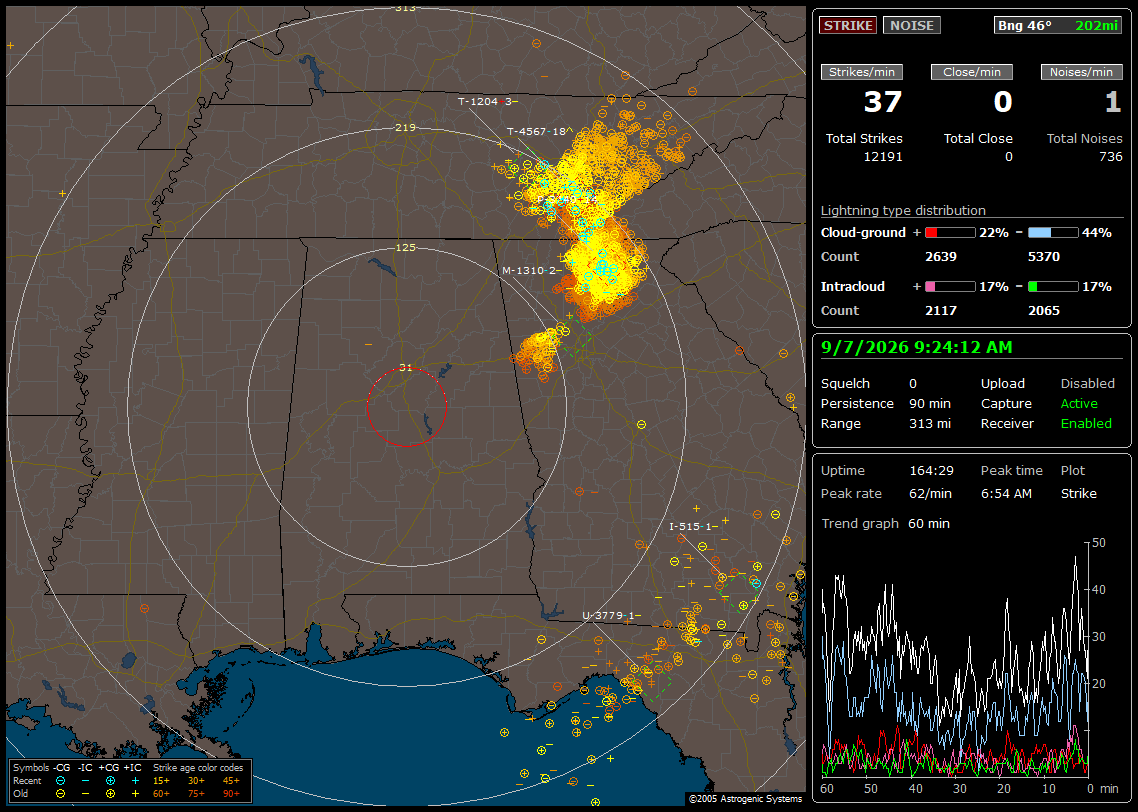Click the pink positive intracloud bar
This screenshot has width=1138, height=812.
point(950,287)
